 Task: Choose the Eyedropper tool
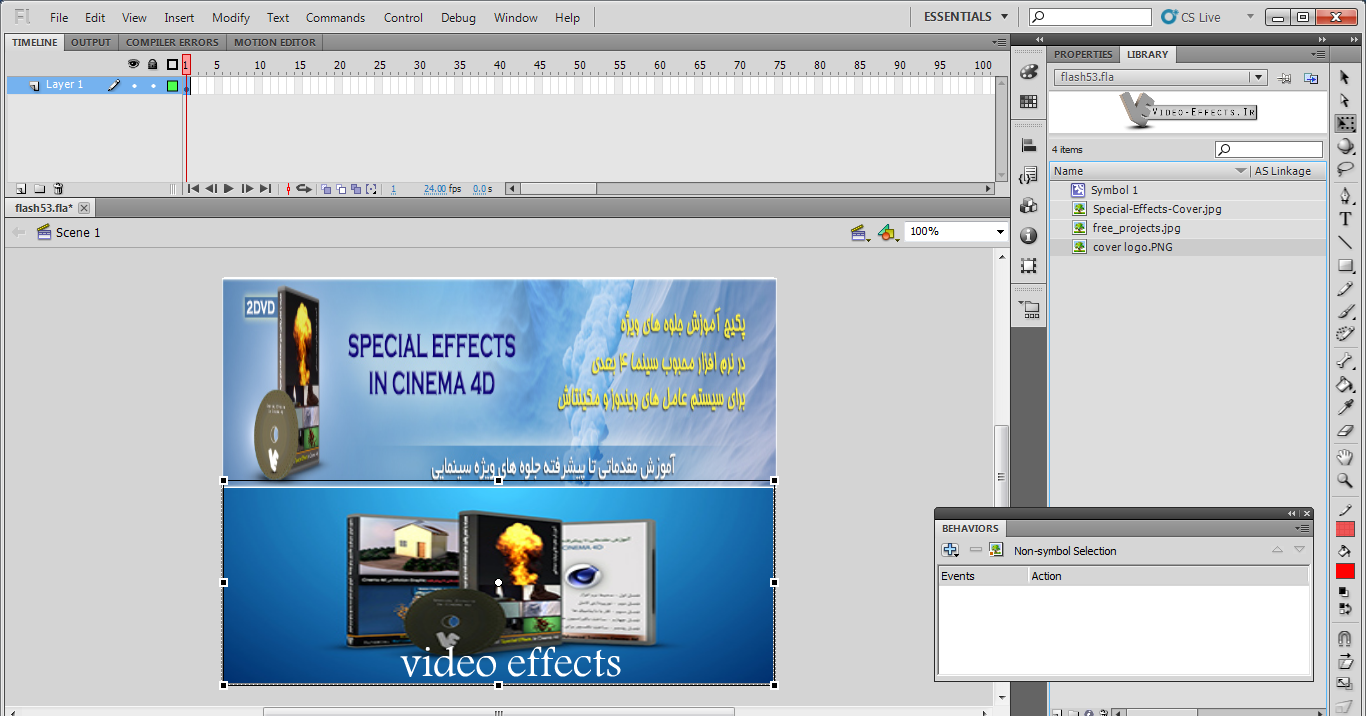tap(1345, 407)
